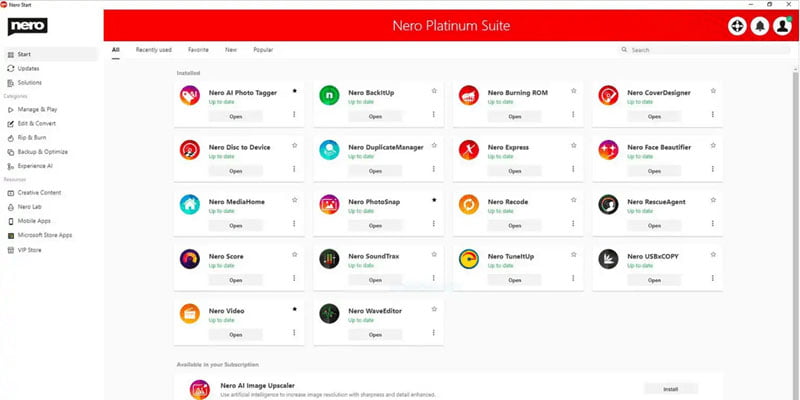Click the Nero Video icon
Viewport: 800px width, 400px height.
coord(190,314)
